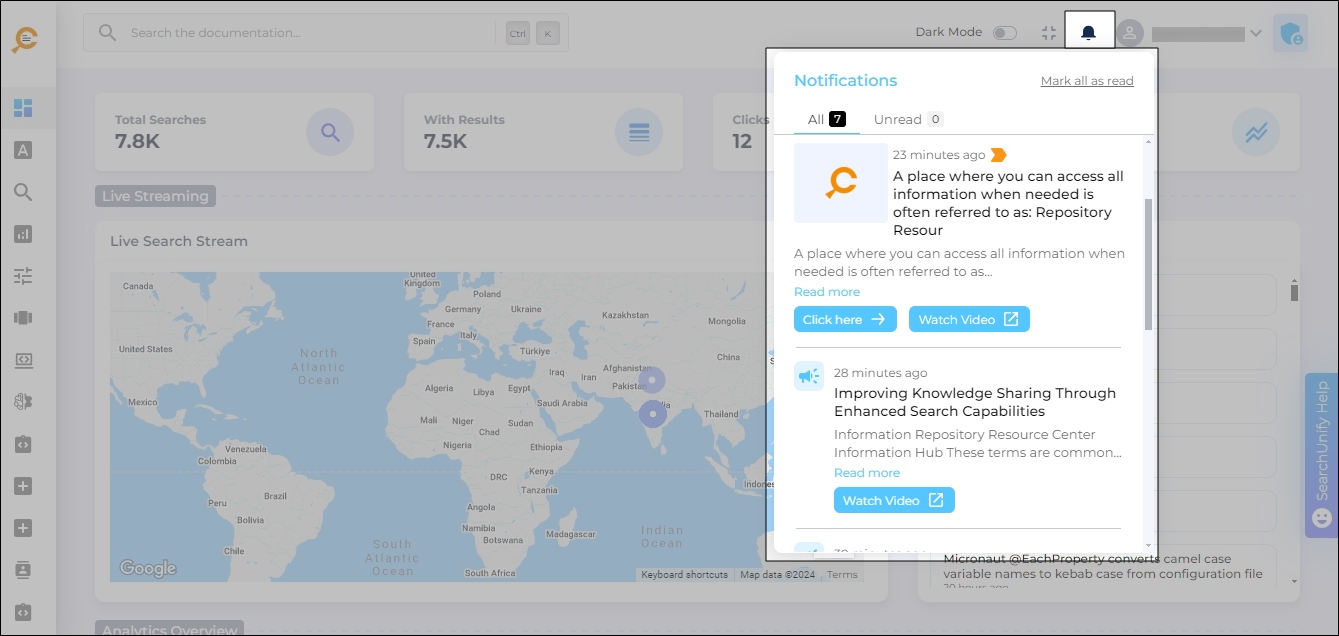Click the notification bell icon
This screenshot has width=1339, height=636.
[x=1089, y=33]
